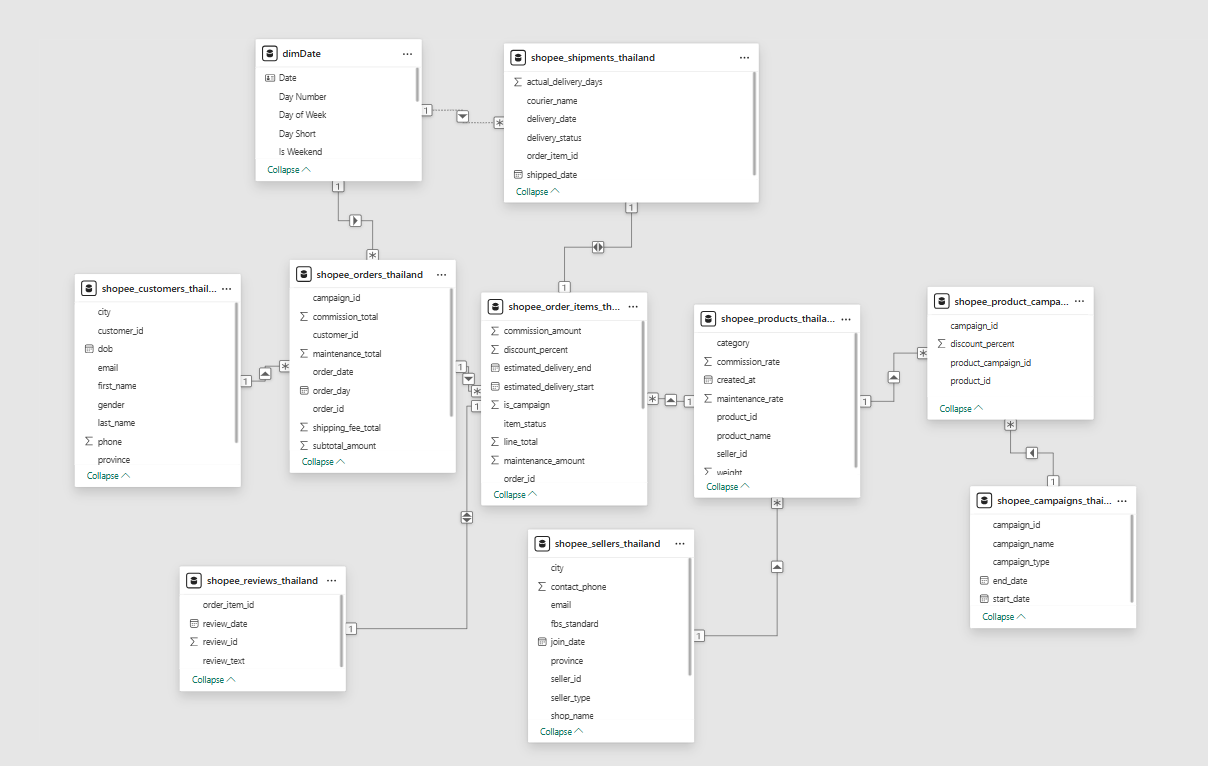Open the shopee_sellers_thailand ellipsis menu

(x=680, y=544)
